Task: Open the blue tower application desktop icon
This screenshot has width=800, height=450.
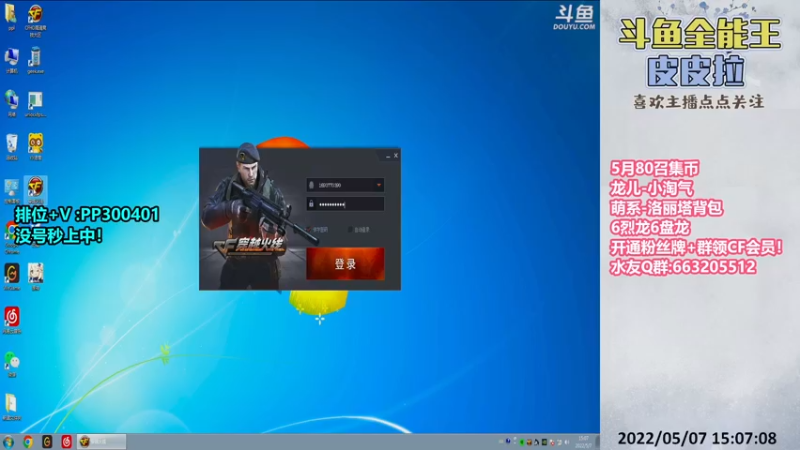Action: pos(35,60)
